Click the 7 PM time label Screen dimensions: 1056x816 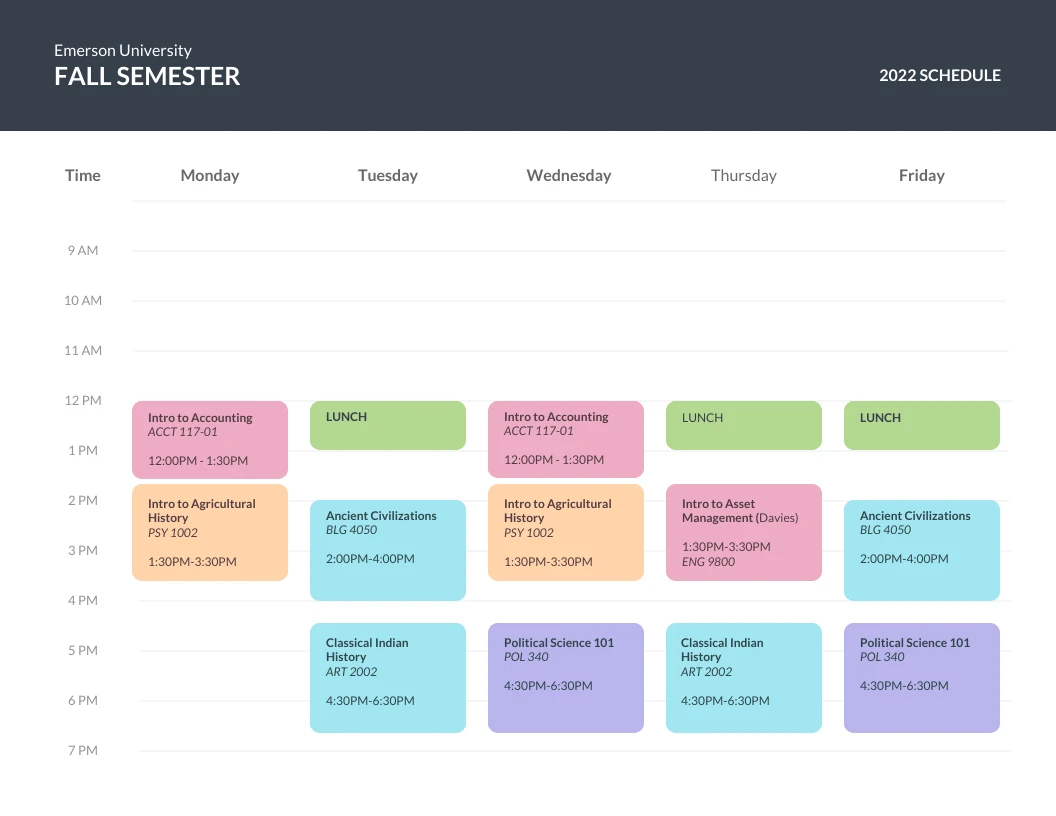pos(83,750)
